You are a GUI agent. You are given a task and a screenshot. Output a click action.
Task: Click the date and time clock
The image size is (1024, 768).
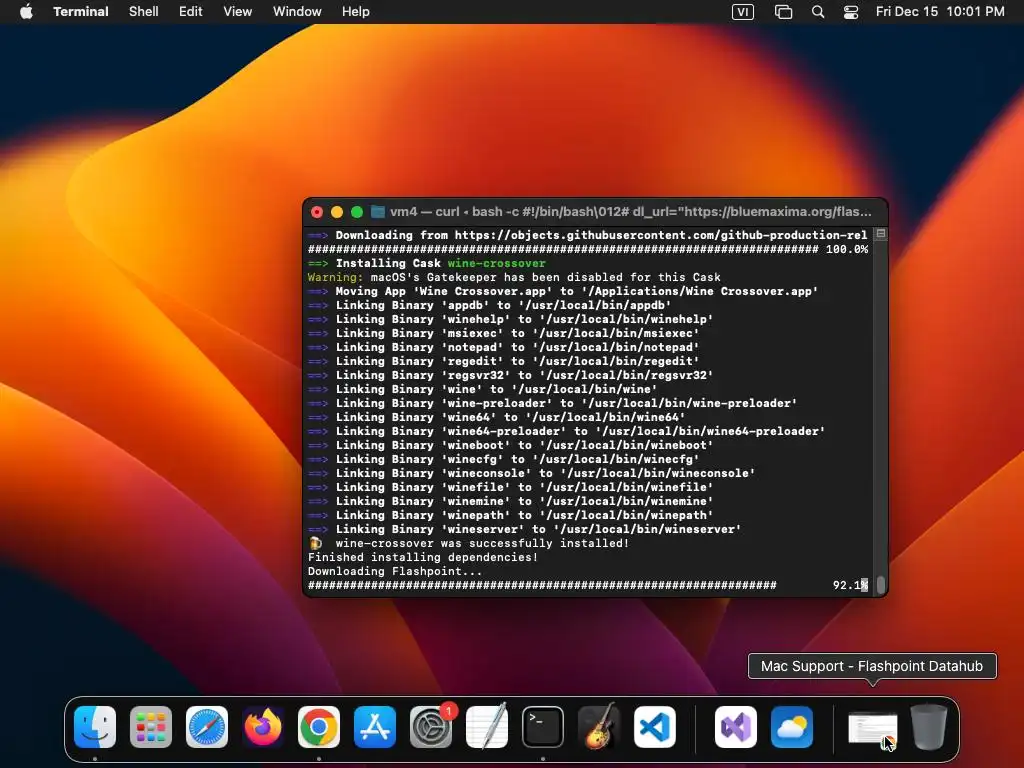pos(940,12)
